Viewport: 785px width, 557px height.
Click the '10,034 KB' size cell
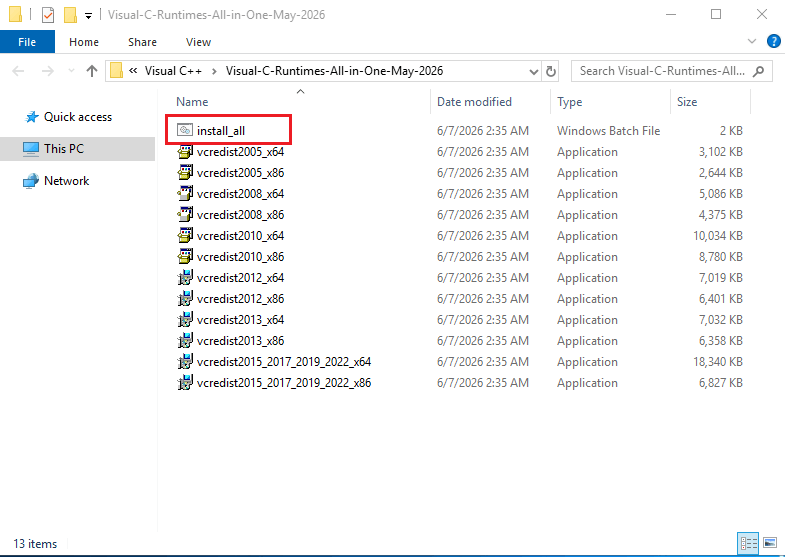[x=718, y=236]
